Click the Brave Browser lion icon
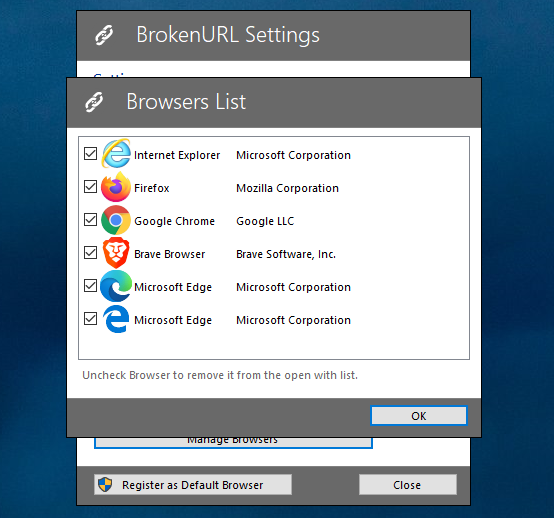Screen dimensions: 554x518 click(x=116, y=253)
